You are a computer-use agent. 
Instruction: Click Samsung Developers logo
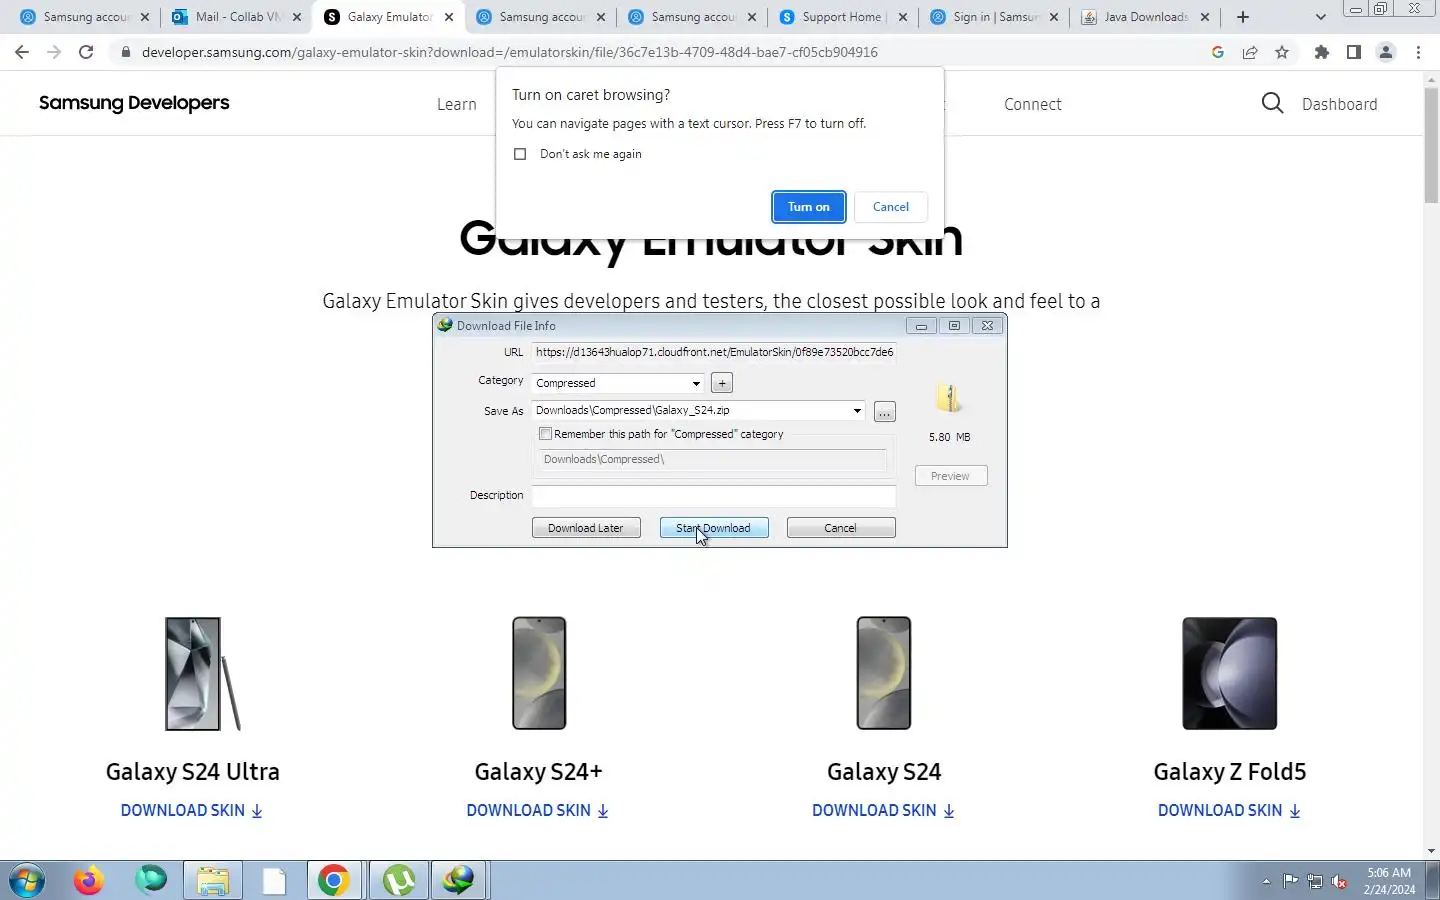(x=134, y=103)
